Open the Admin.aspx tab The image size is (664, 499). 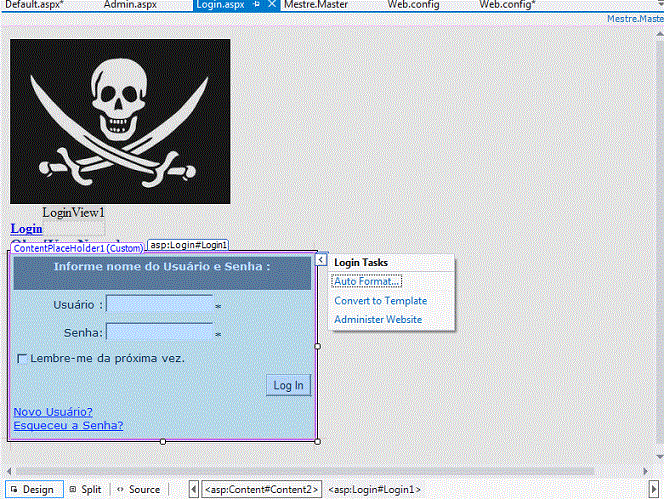pos(130,5)
